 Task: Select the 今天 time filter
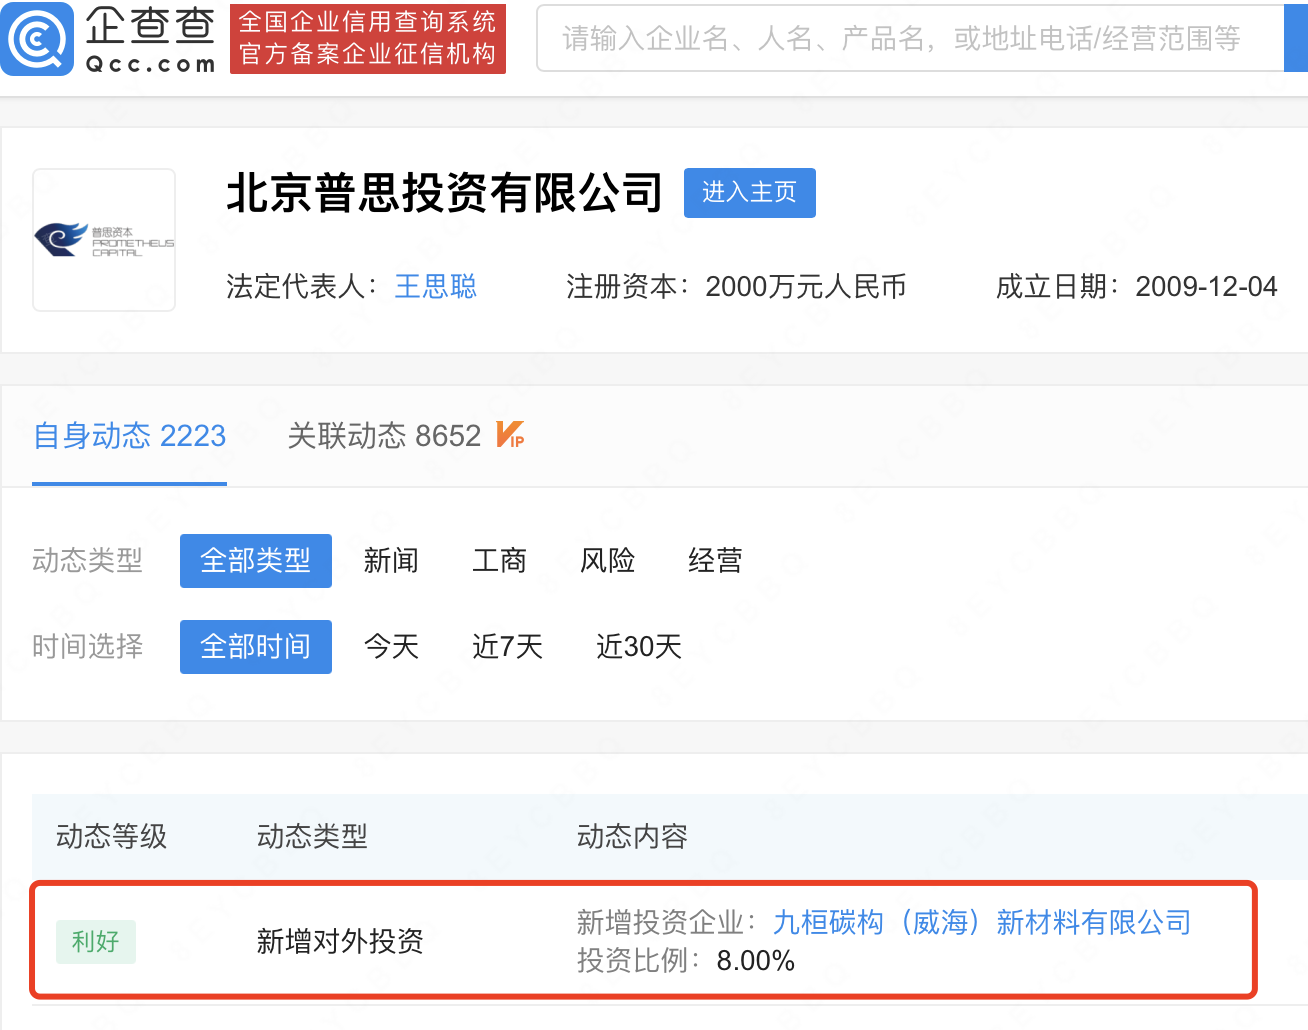pos(391,647)
